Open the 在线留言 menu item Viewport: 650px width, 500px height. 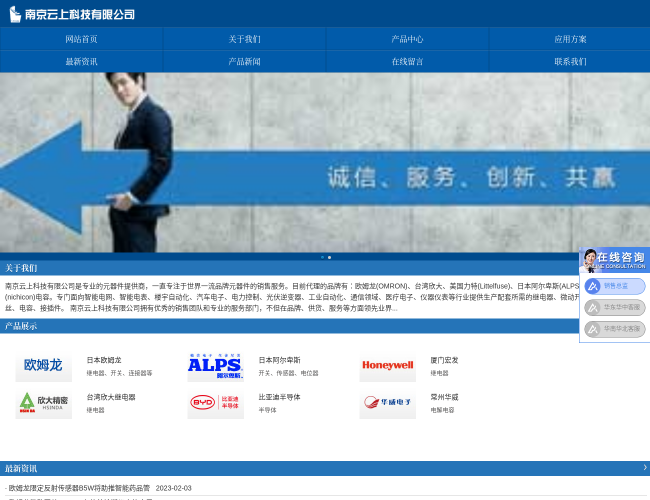407,62
